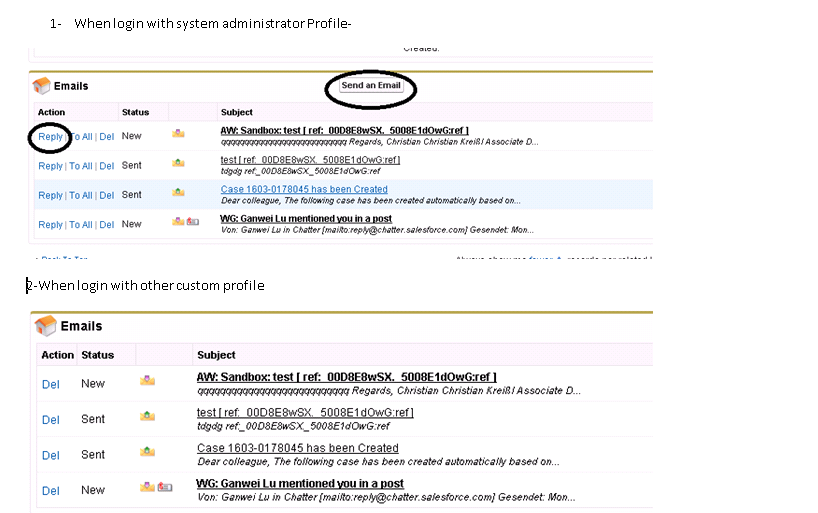Click Reply on the 'test [ ref:' Sent email

tap(50, 166)
